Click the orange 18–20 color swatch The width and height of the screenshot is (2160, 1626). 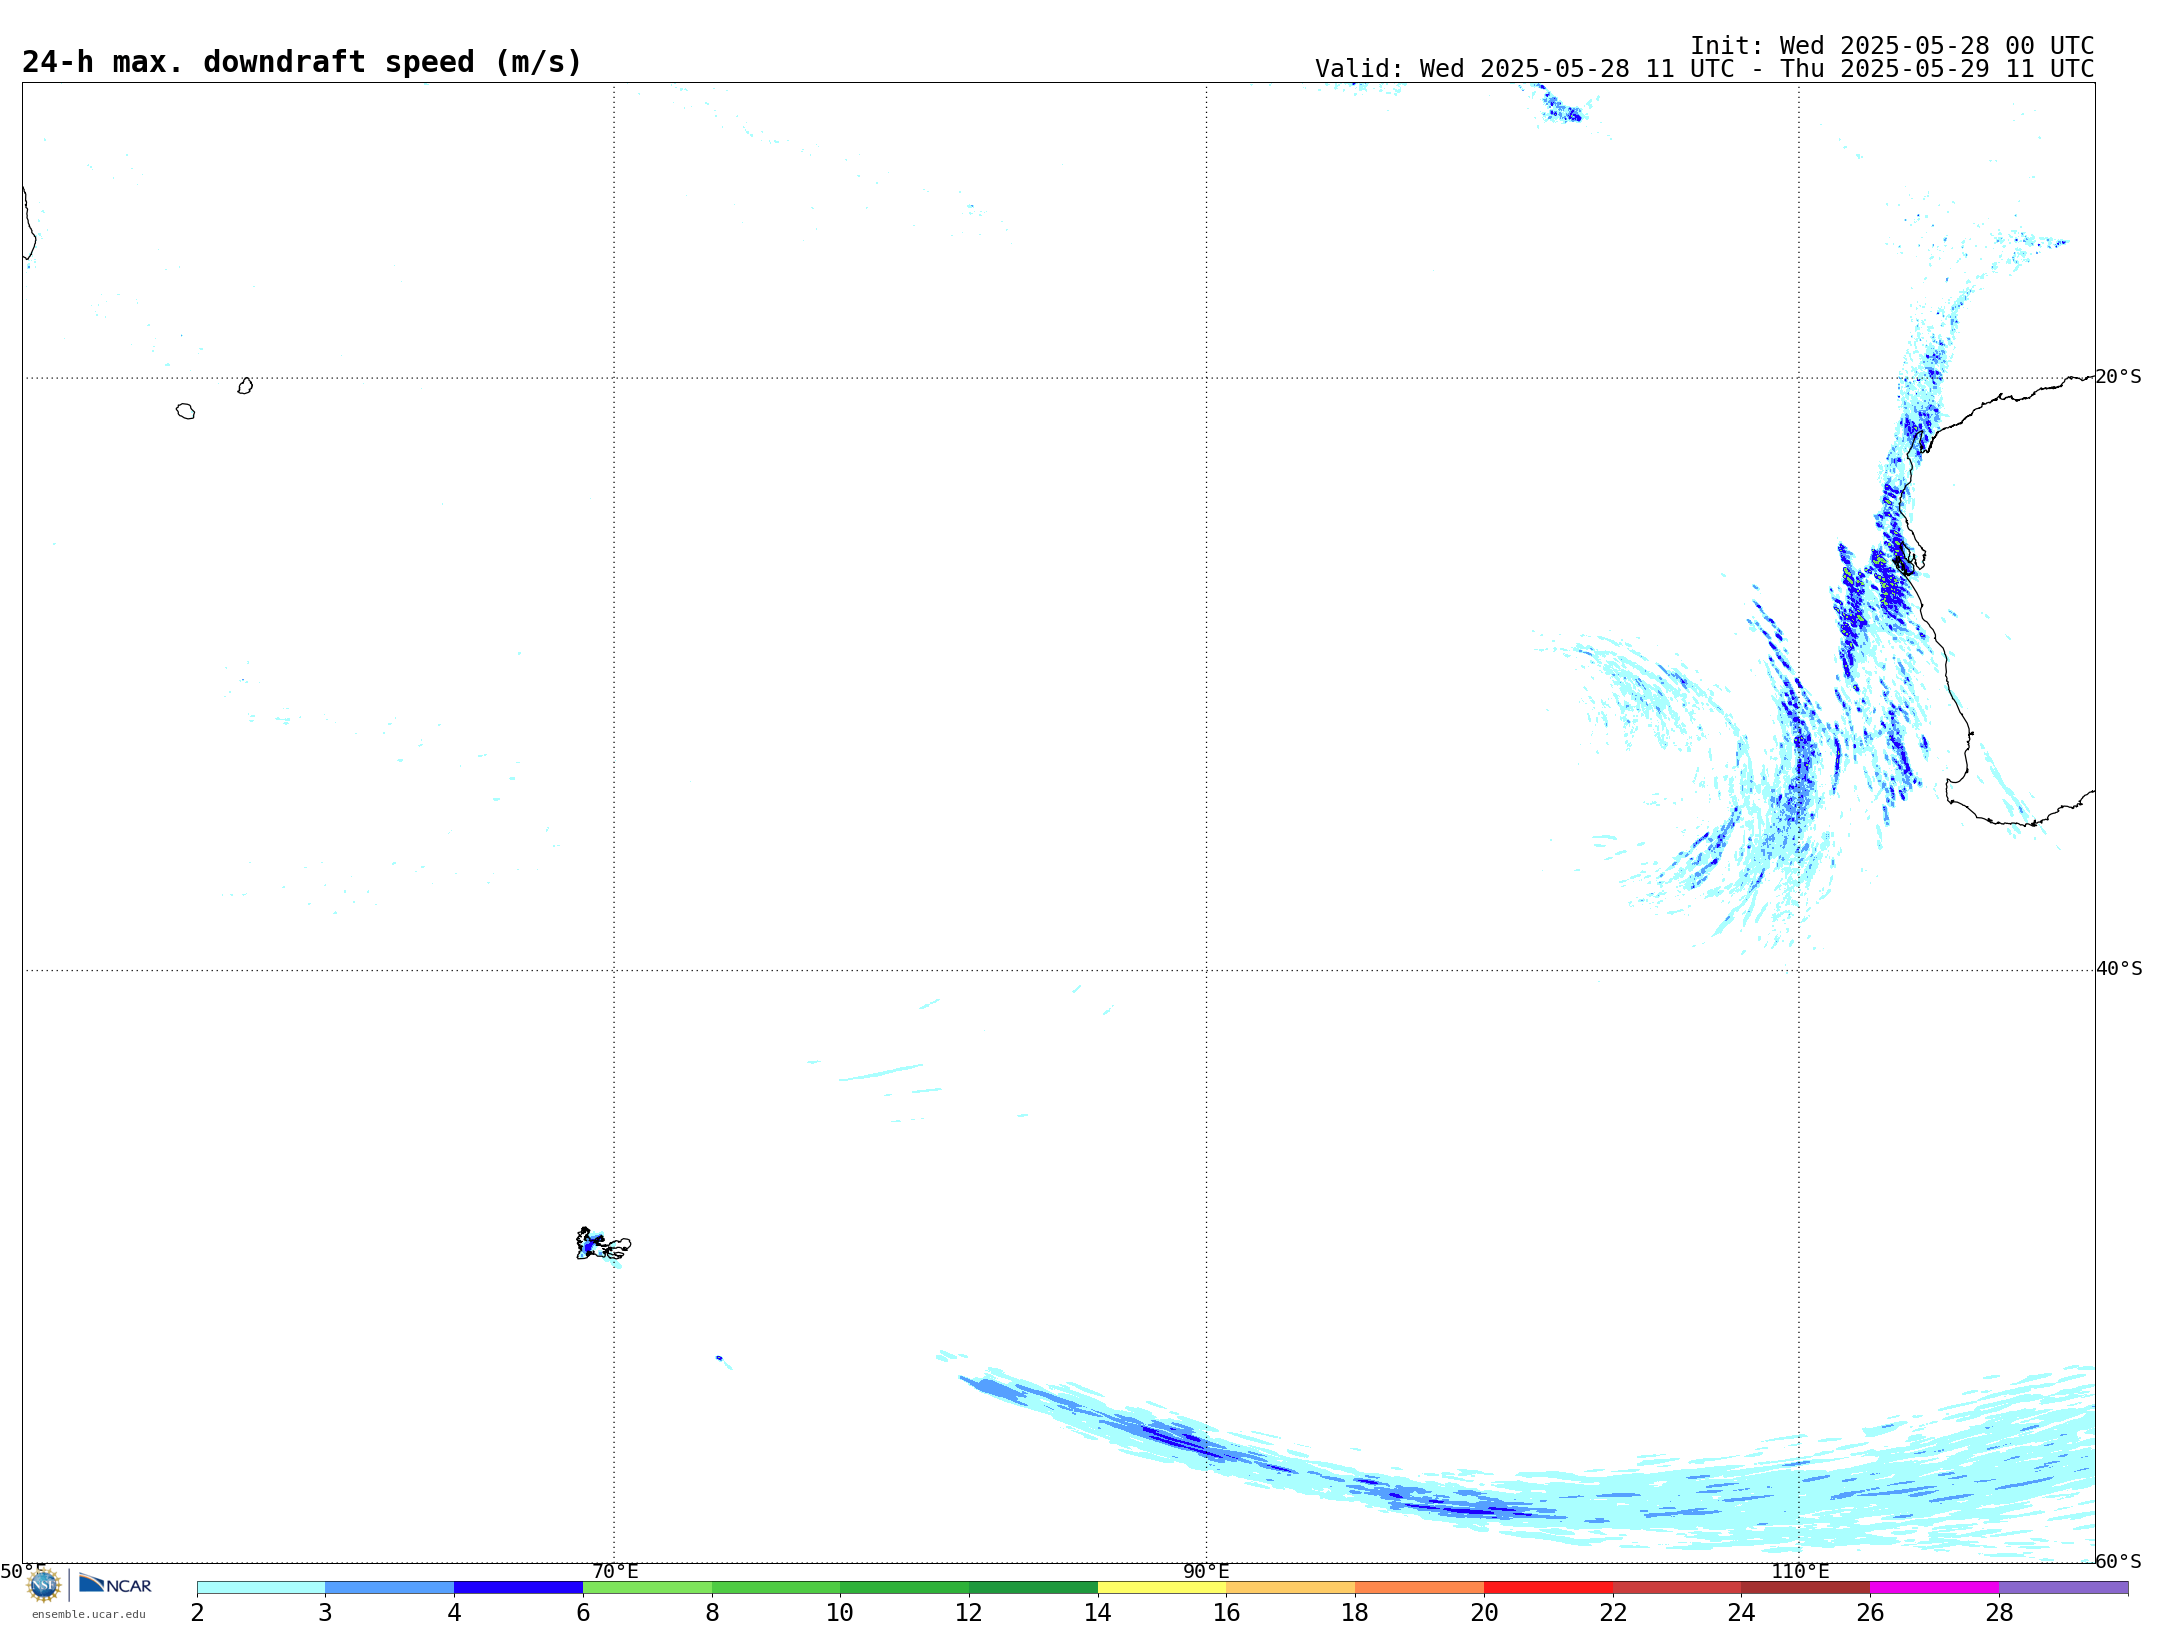(1420, 1588)
